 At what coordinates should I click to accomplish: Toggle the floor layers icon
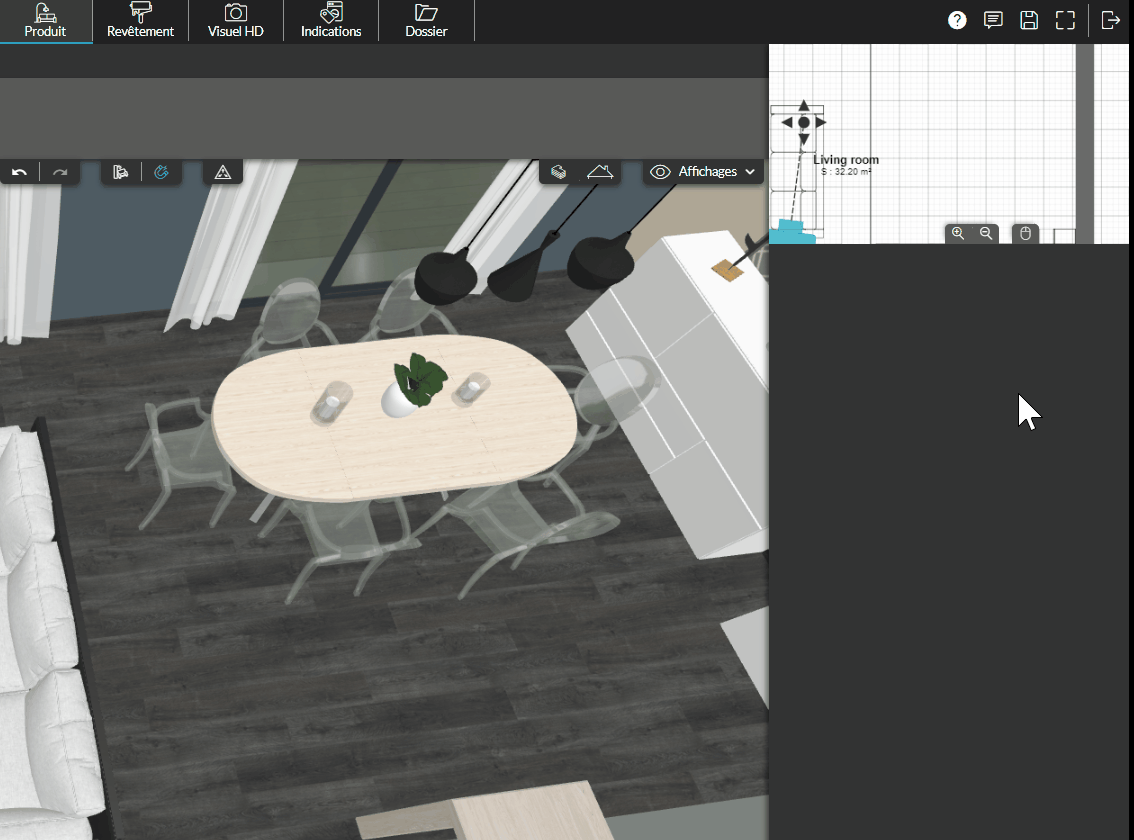(x=559, y=172)
